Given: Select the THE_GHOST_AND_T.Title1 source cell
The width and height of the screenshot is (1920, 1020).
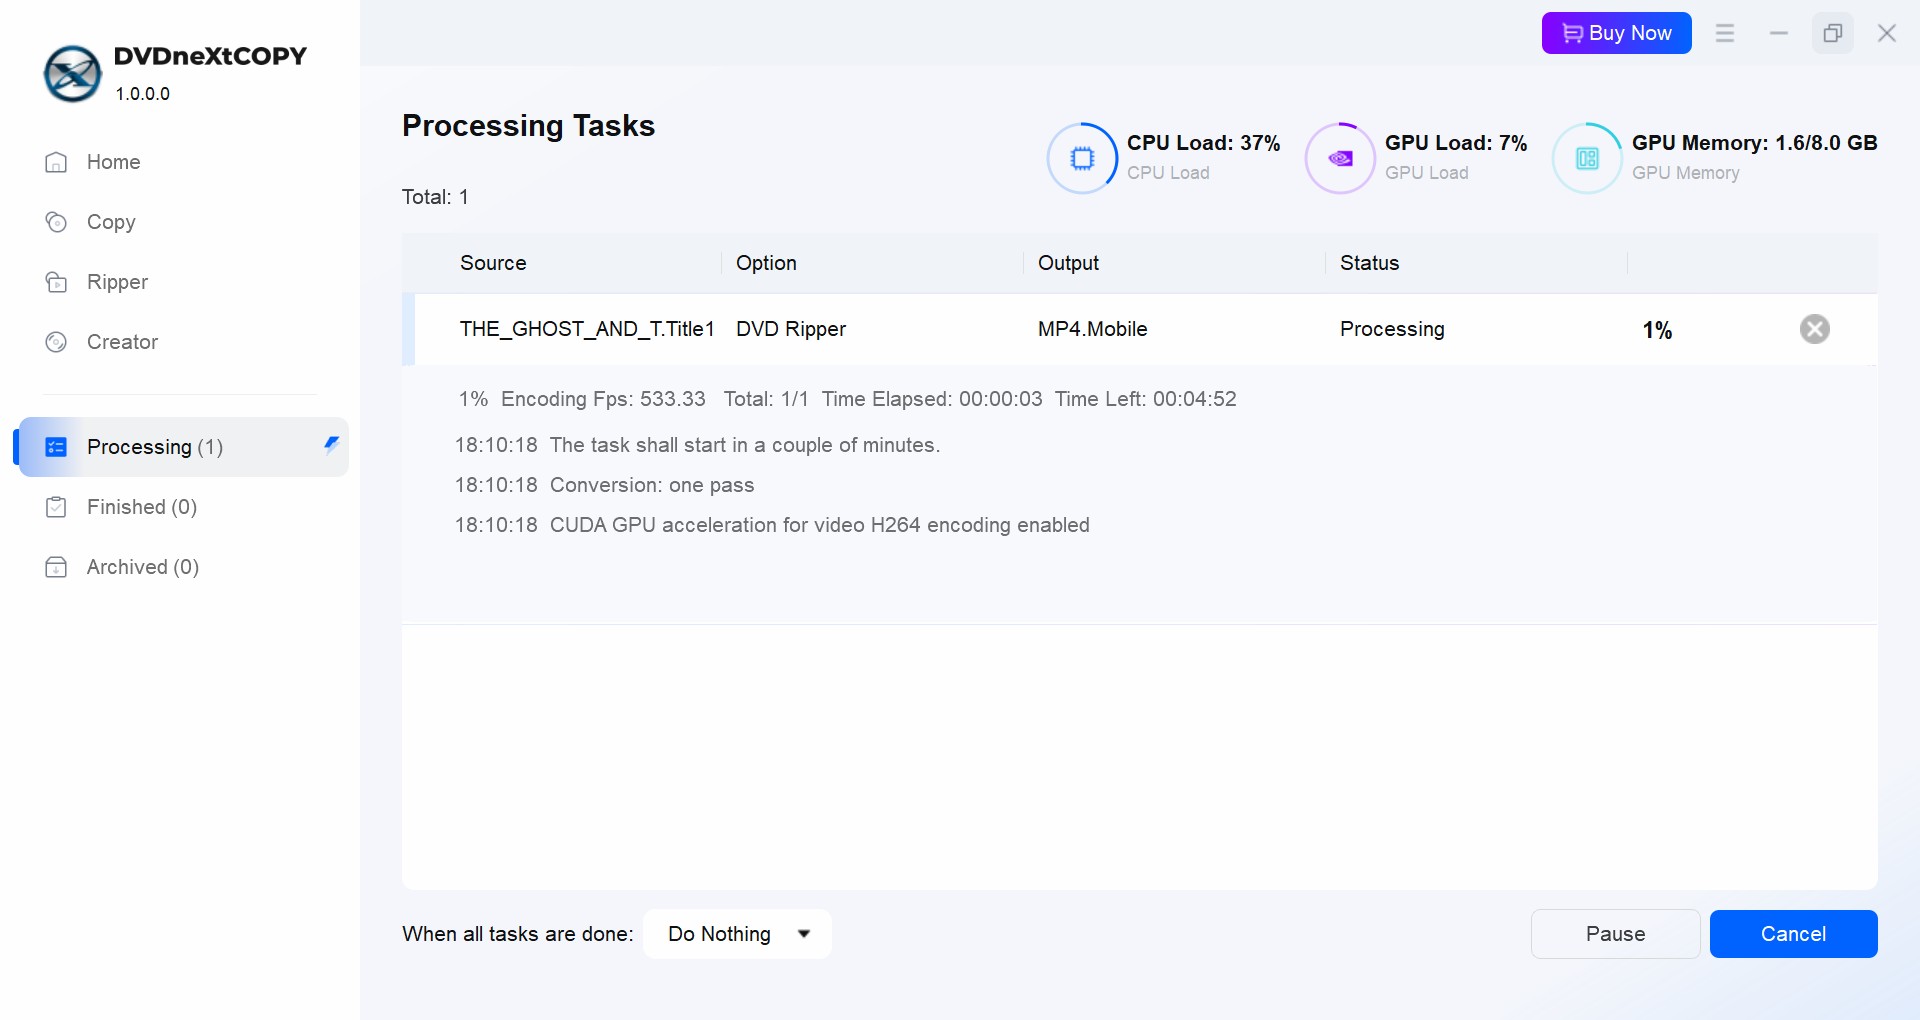Looking at the screenshot, I should (x=587, y=329).
